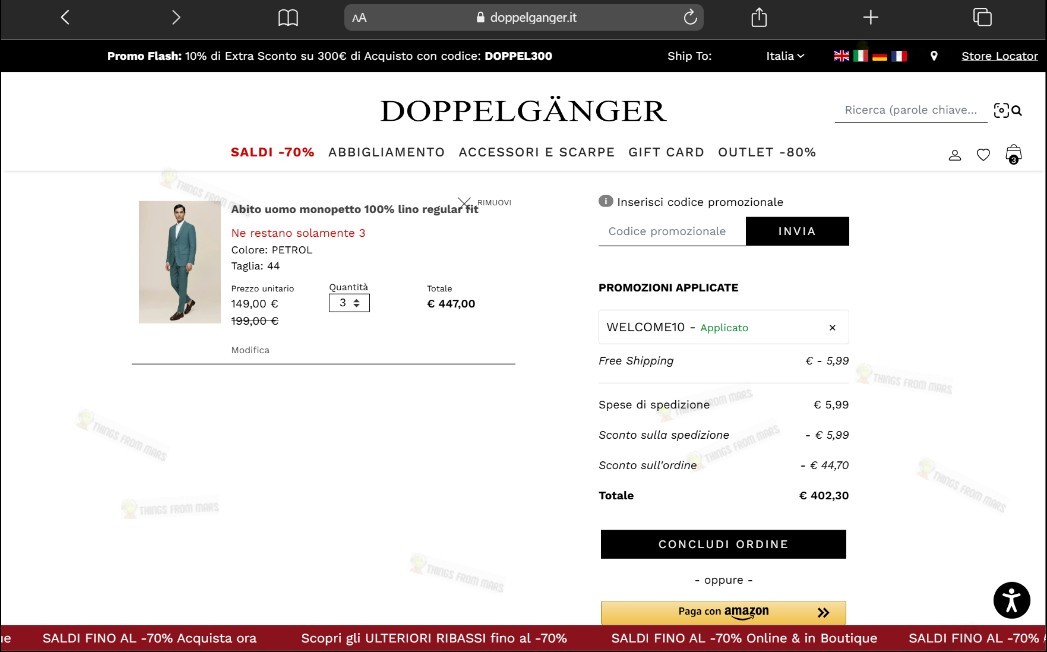The width and height of the screenshot is (1047, 652).
Task: Pay with Paga con Amazon button
Action: click(723, 612)
